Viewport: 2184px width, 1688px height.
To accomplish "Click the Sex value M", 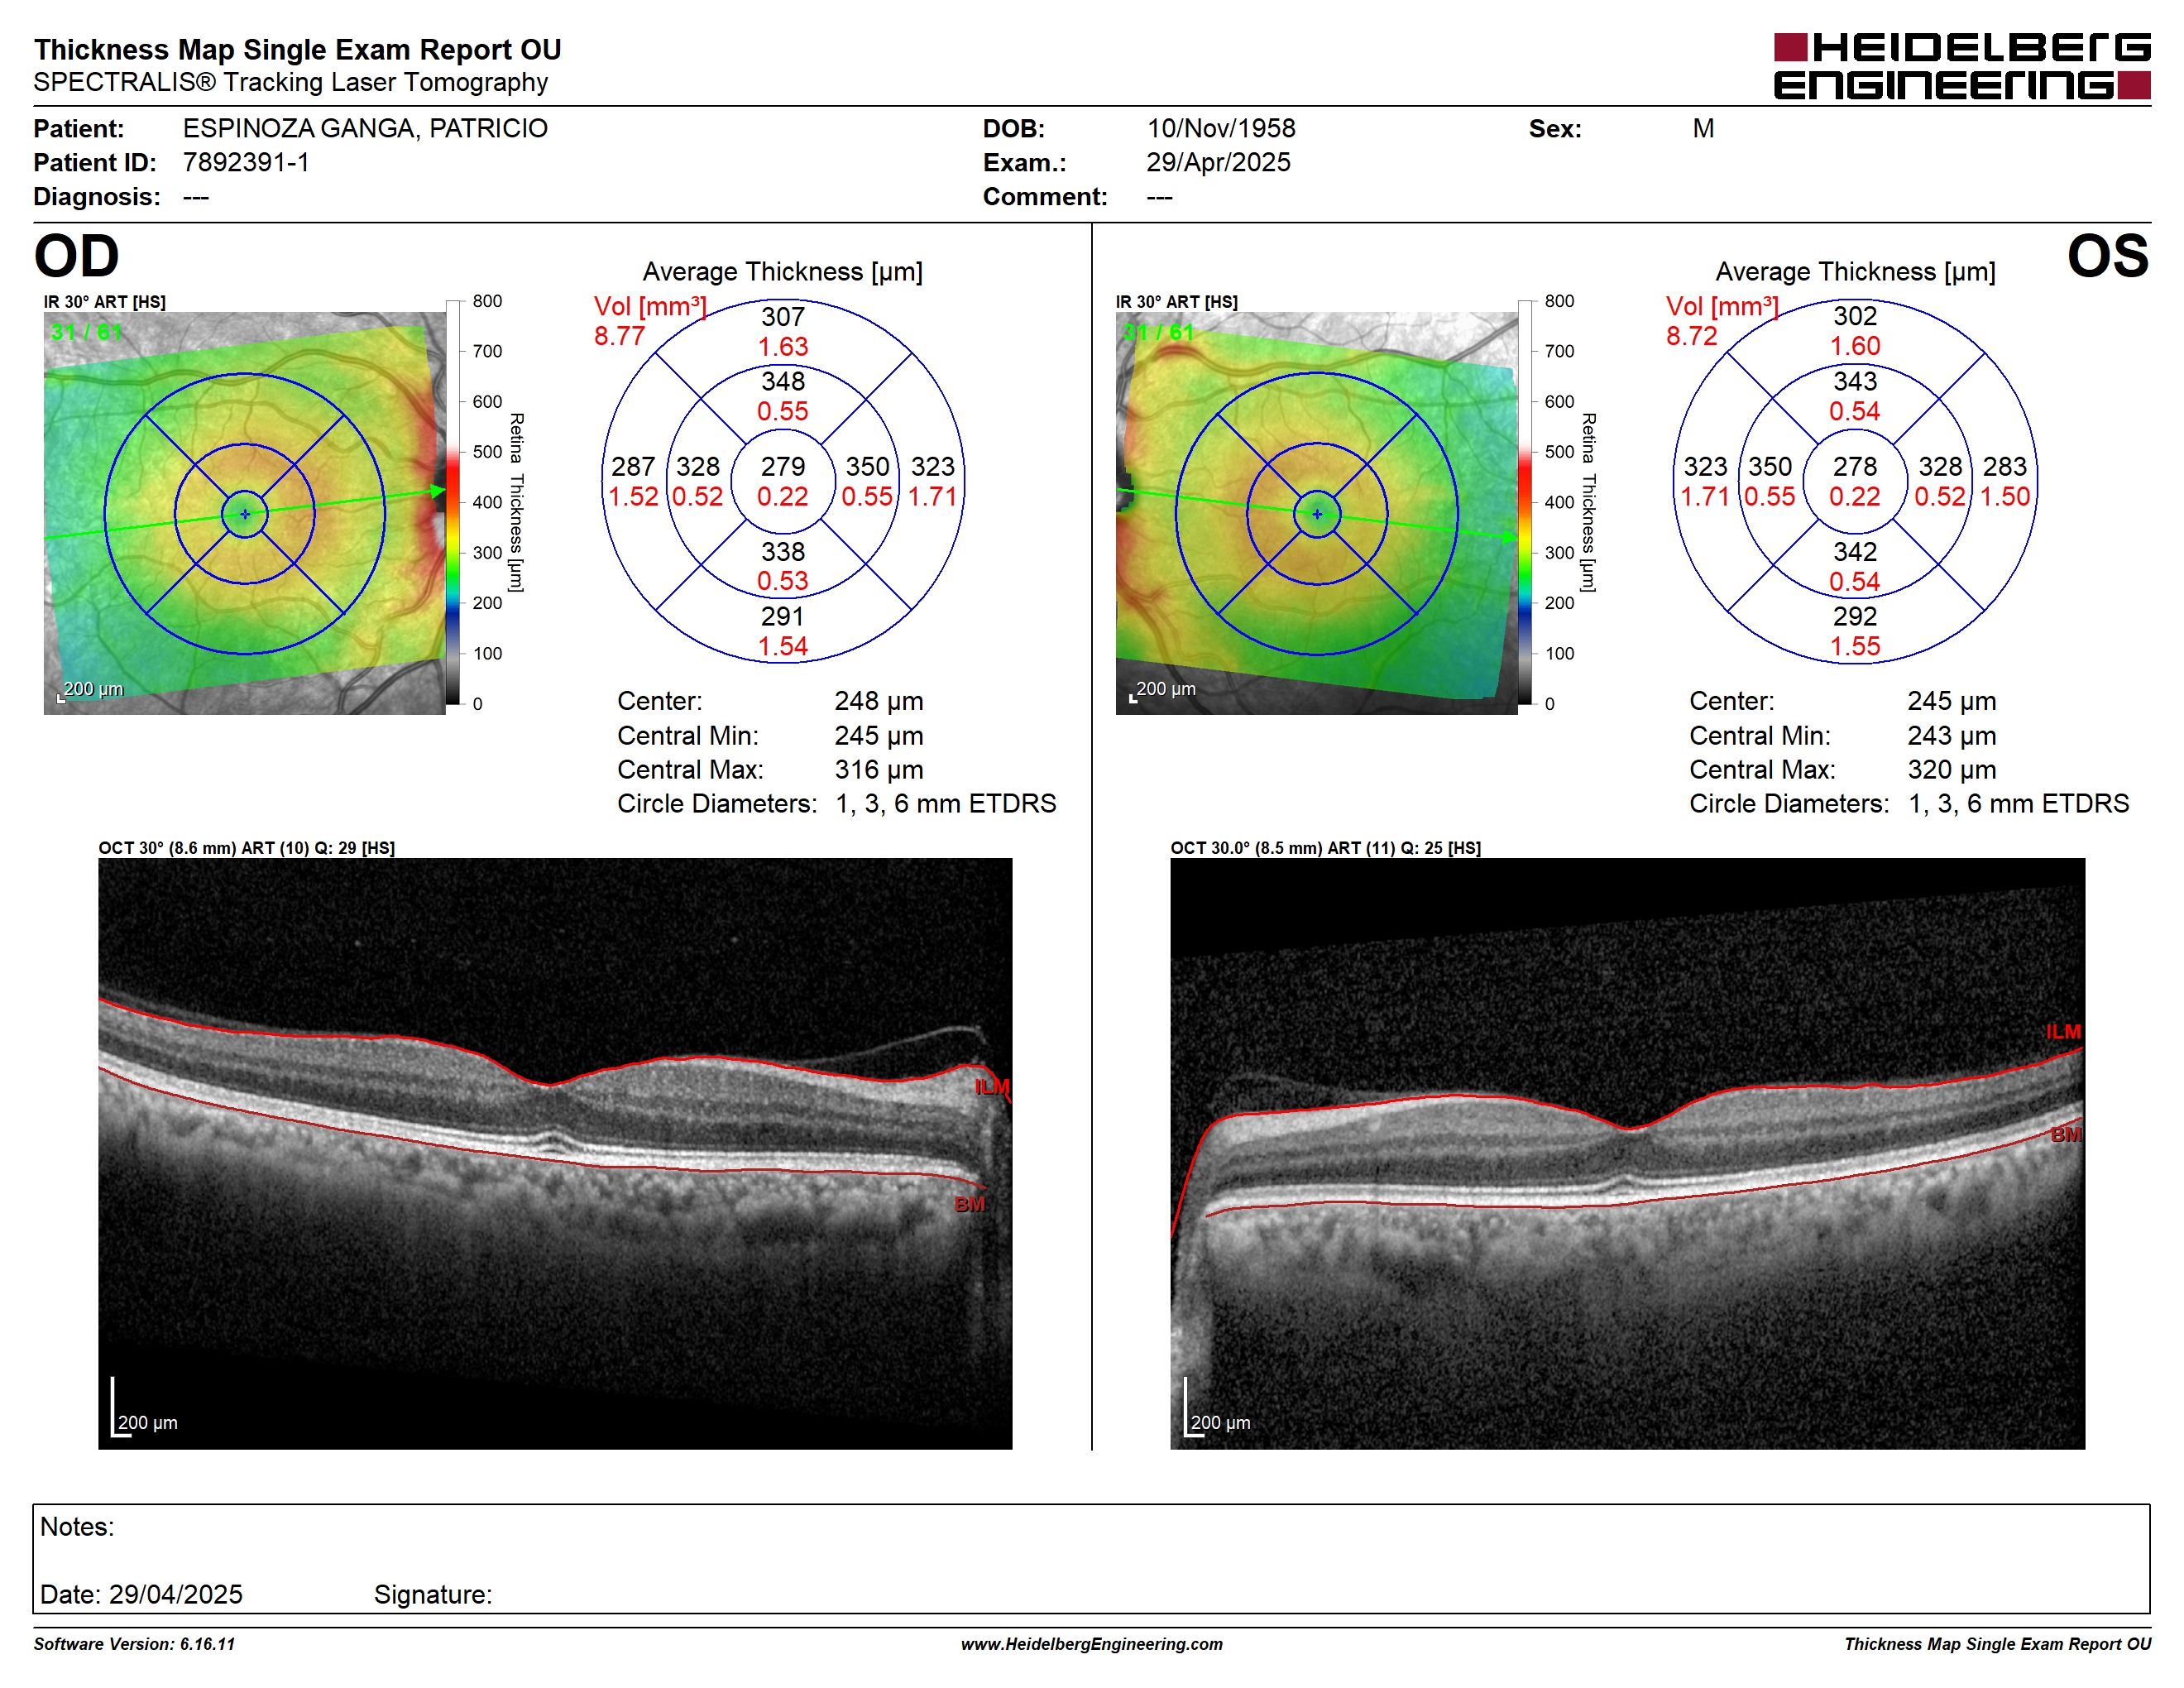I will 1703,129.
